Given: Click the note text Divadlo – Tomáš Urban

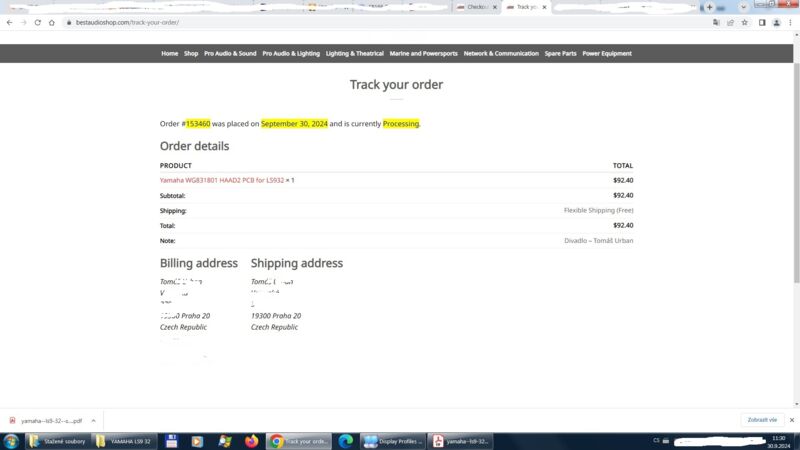Looking at the screenshot, I should (598, 240).
